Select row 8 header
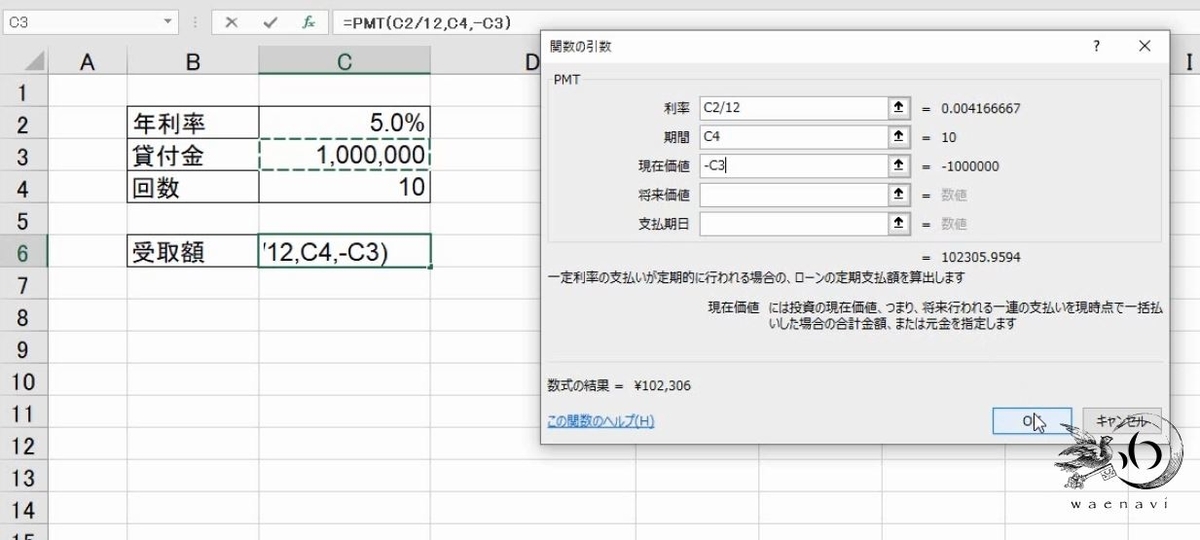Viewport: 1200px width, 540px height. pos(24,317)
